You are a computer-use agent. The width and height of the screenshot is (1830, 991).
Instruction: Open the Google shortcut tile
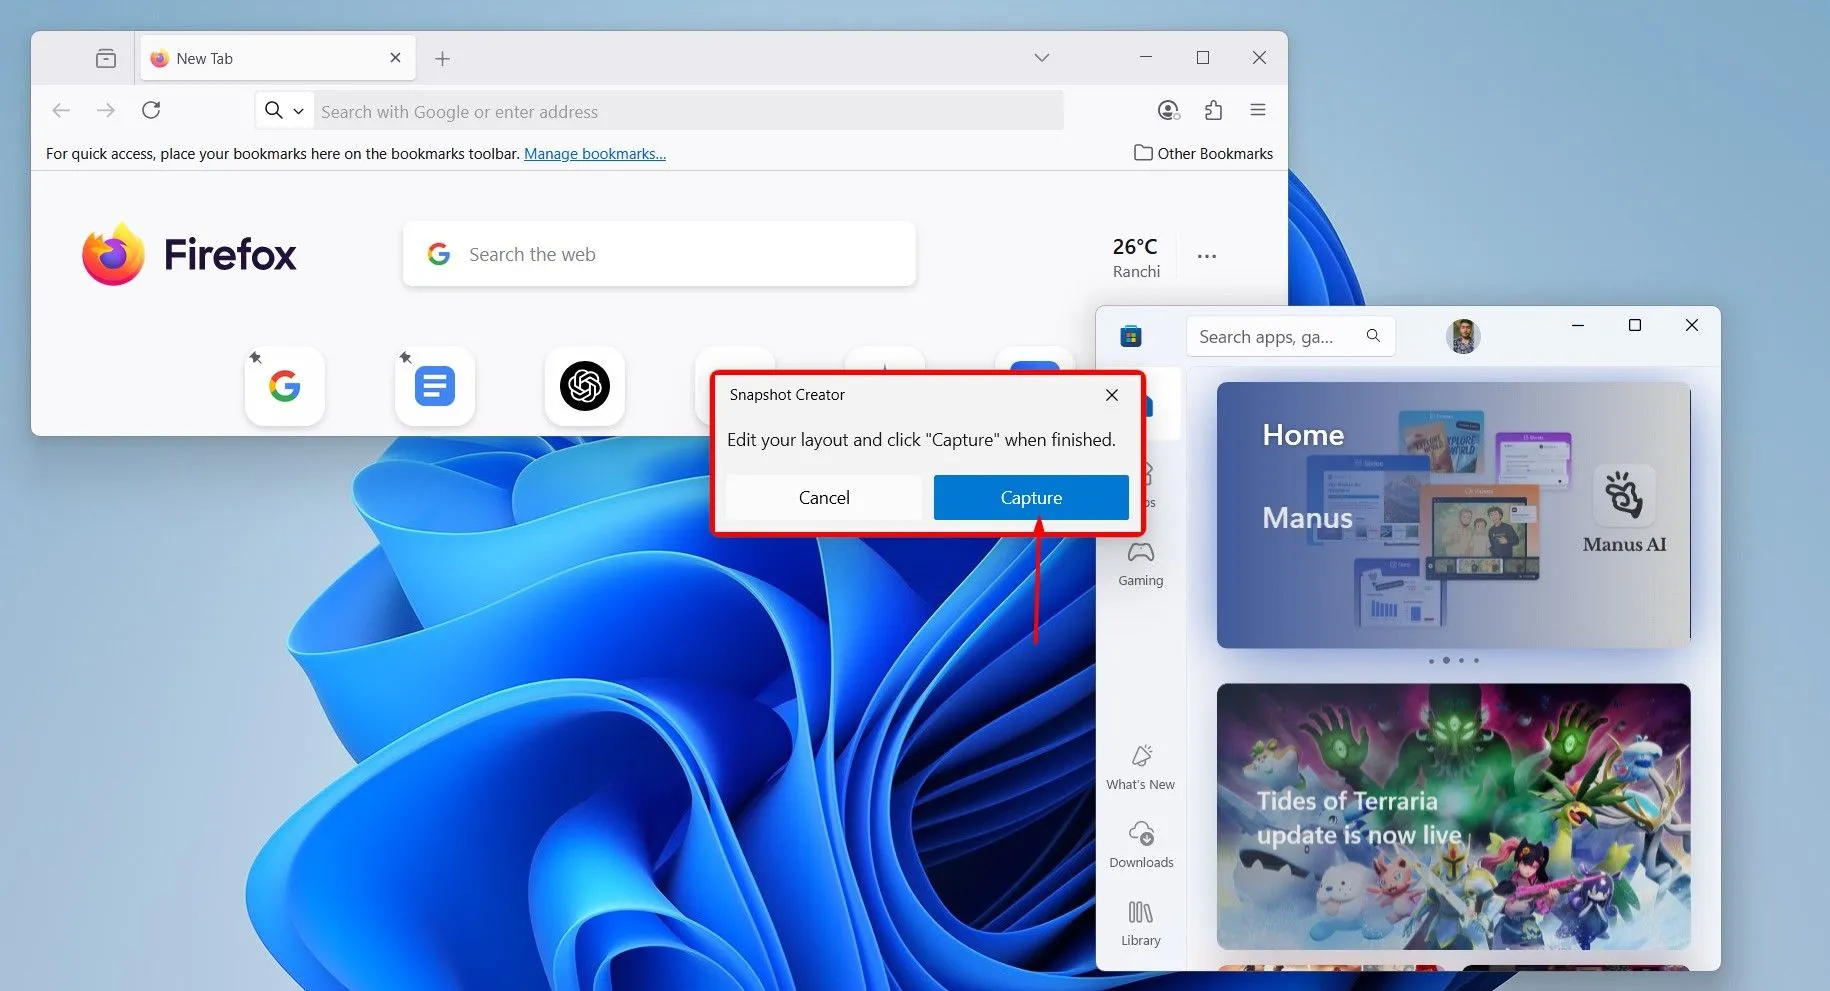coord(285,387)
